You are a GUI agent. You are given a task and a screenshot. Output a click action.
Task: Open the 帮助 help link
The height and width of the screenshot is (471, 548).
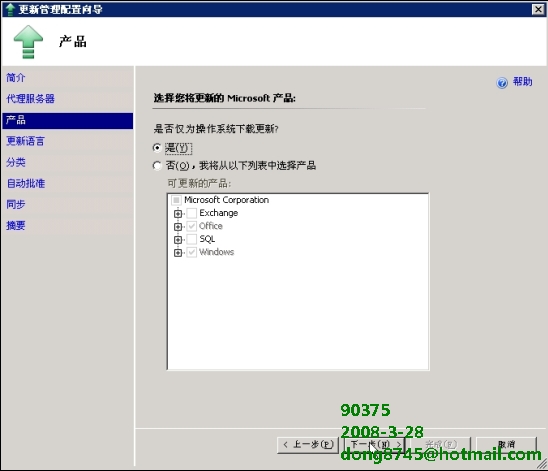522,82
